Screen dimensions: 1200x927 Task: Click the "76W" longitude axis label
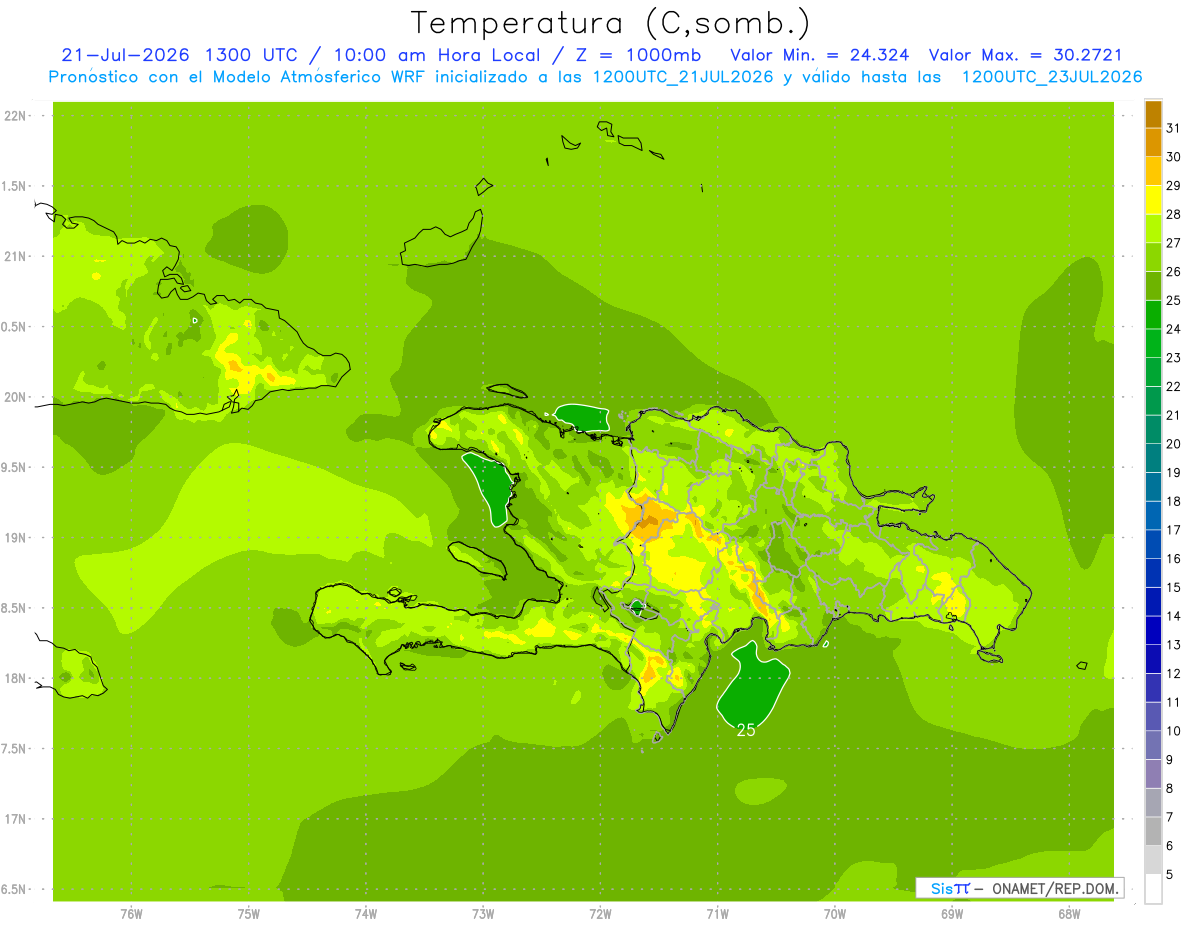131,914
